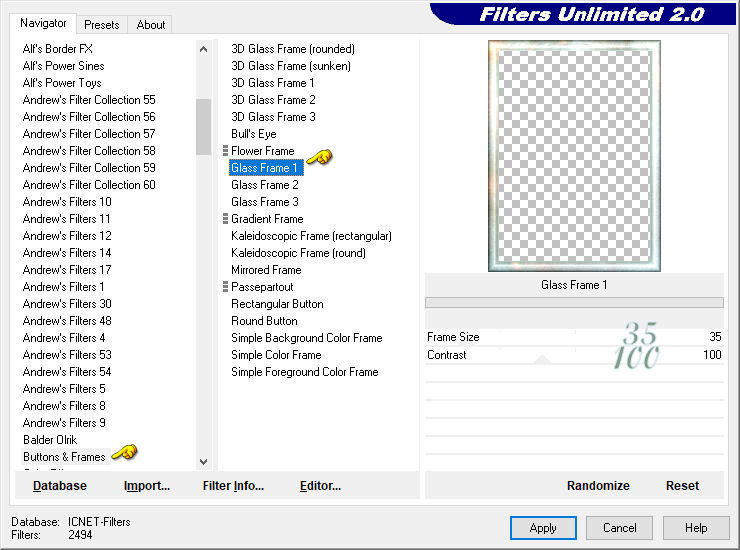The height and width of the screenshot is (550, 740).
Task: Select Rectangular Button filter
Action: click(x=277, y=304)
